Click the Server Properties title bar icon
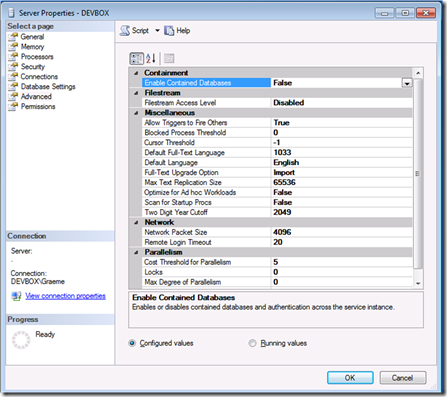Screen dimensions: 447x397 pyautogui.click(x=12, y=13)
